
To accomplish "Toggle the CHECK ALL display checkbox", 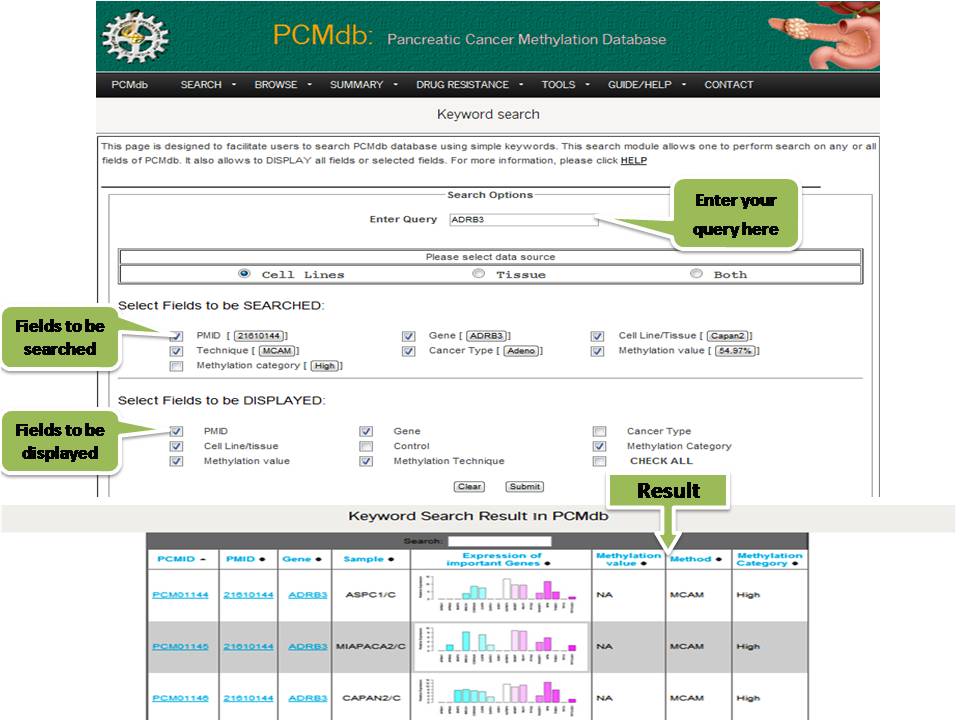I will [599, 462].
